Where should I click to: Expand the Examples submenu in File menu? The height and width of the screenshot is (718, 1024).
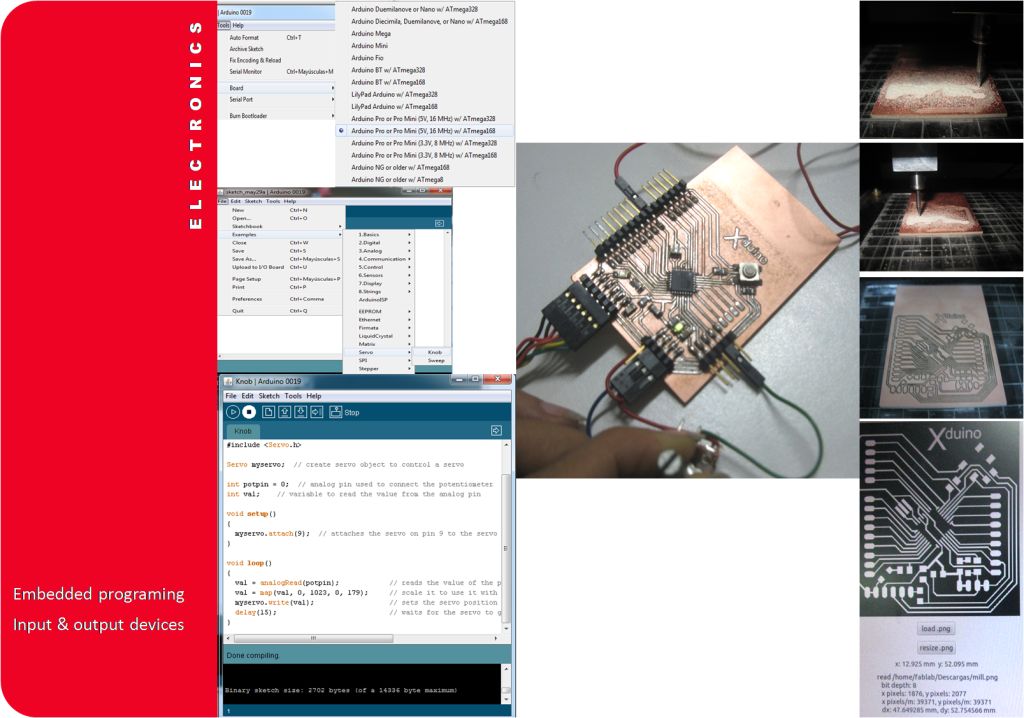pos(281,235)
